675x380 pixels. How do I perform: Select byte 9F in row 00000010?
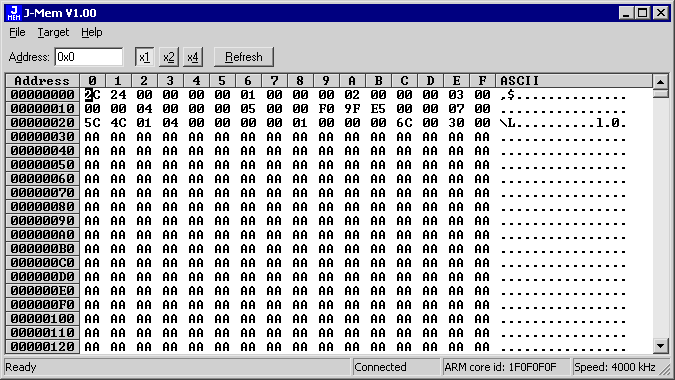352,108
